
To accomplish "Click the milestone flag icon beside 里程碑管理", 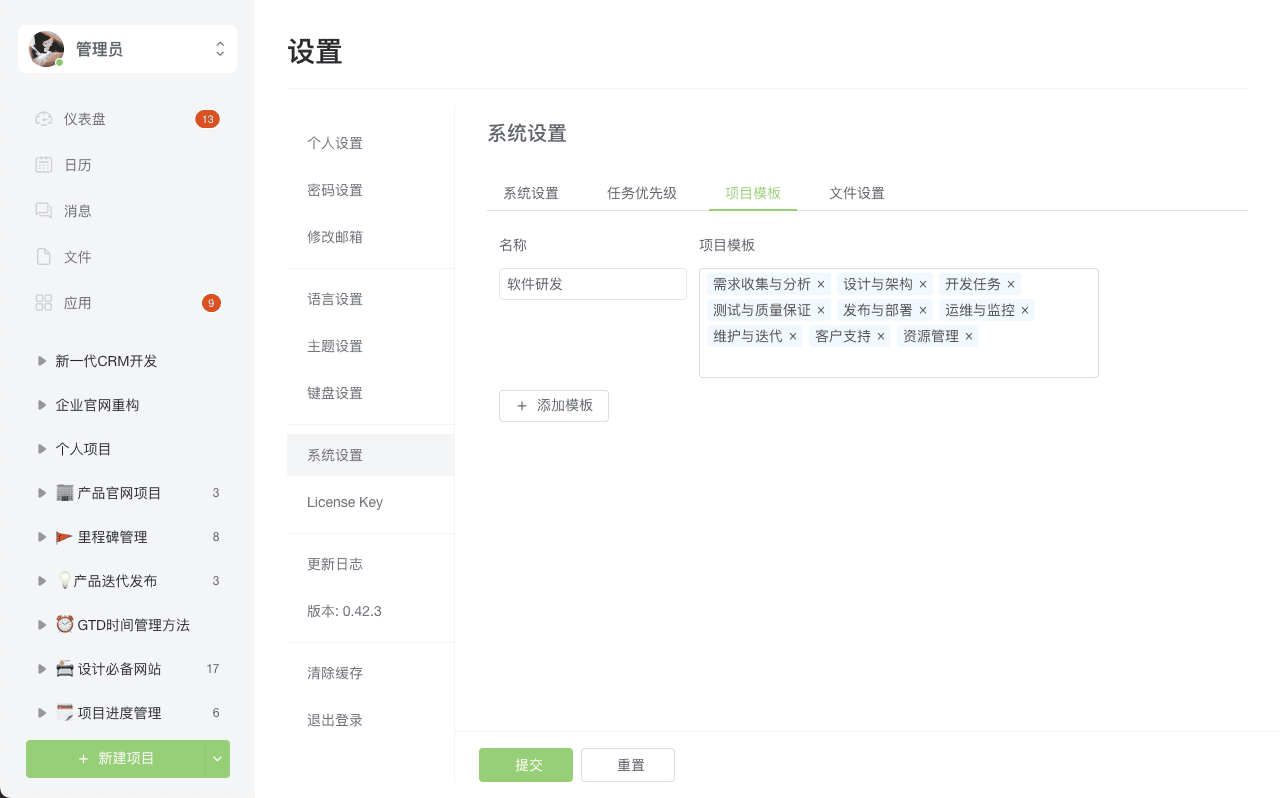I will (x=62, y=536).
